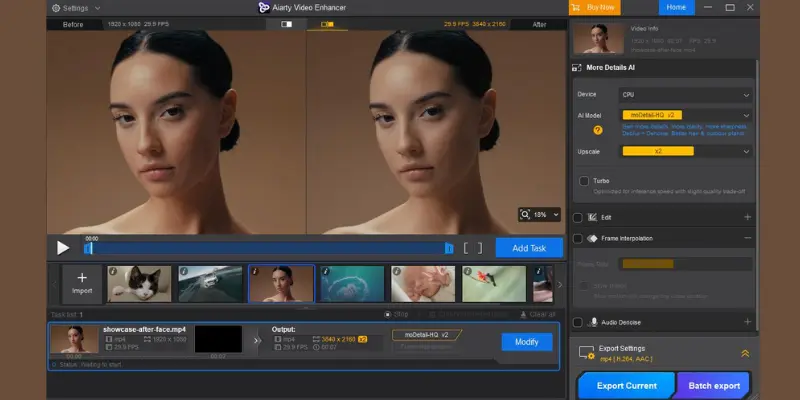Set the trim end bracket marker

(x=480, y=248)
